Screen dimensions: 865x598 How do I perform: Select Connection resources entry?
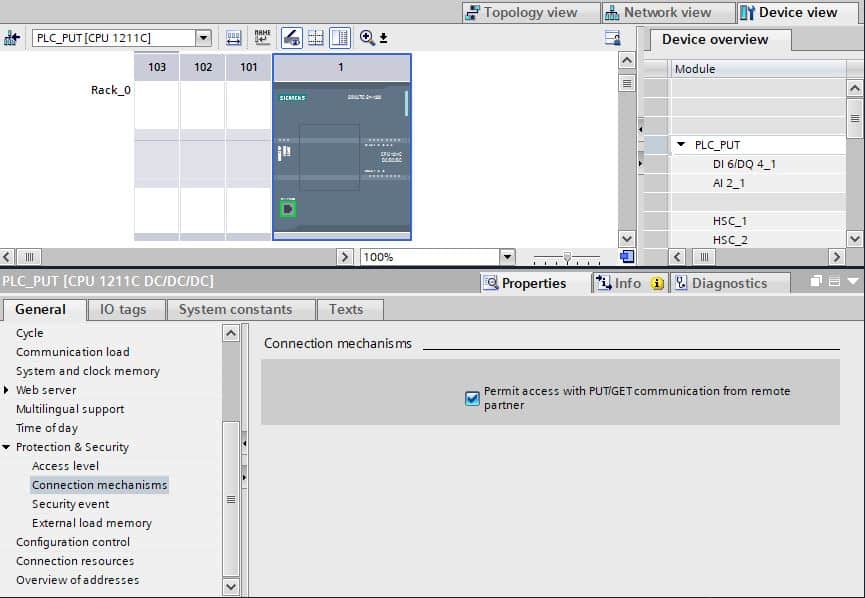click(x=75, y=561)
